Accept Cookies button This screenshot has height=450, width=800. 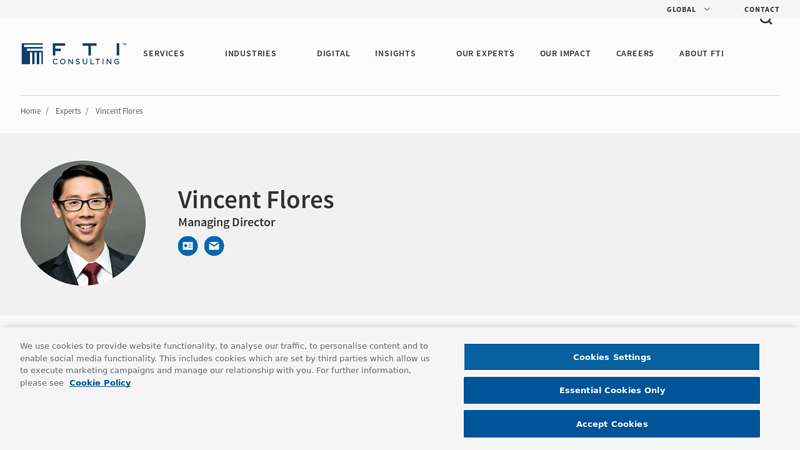612,423
